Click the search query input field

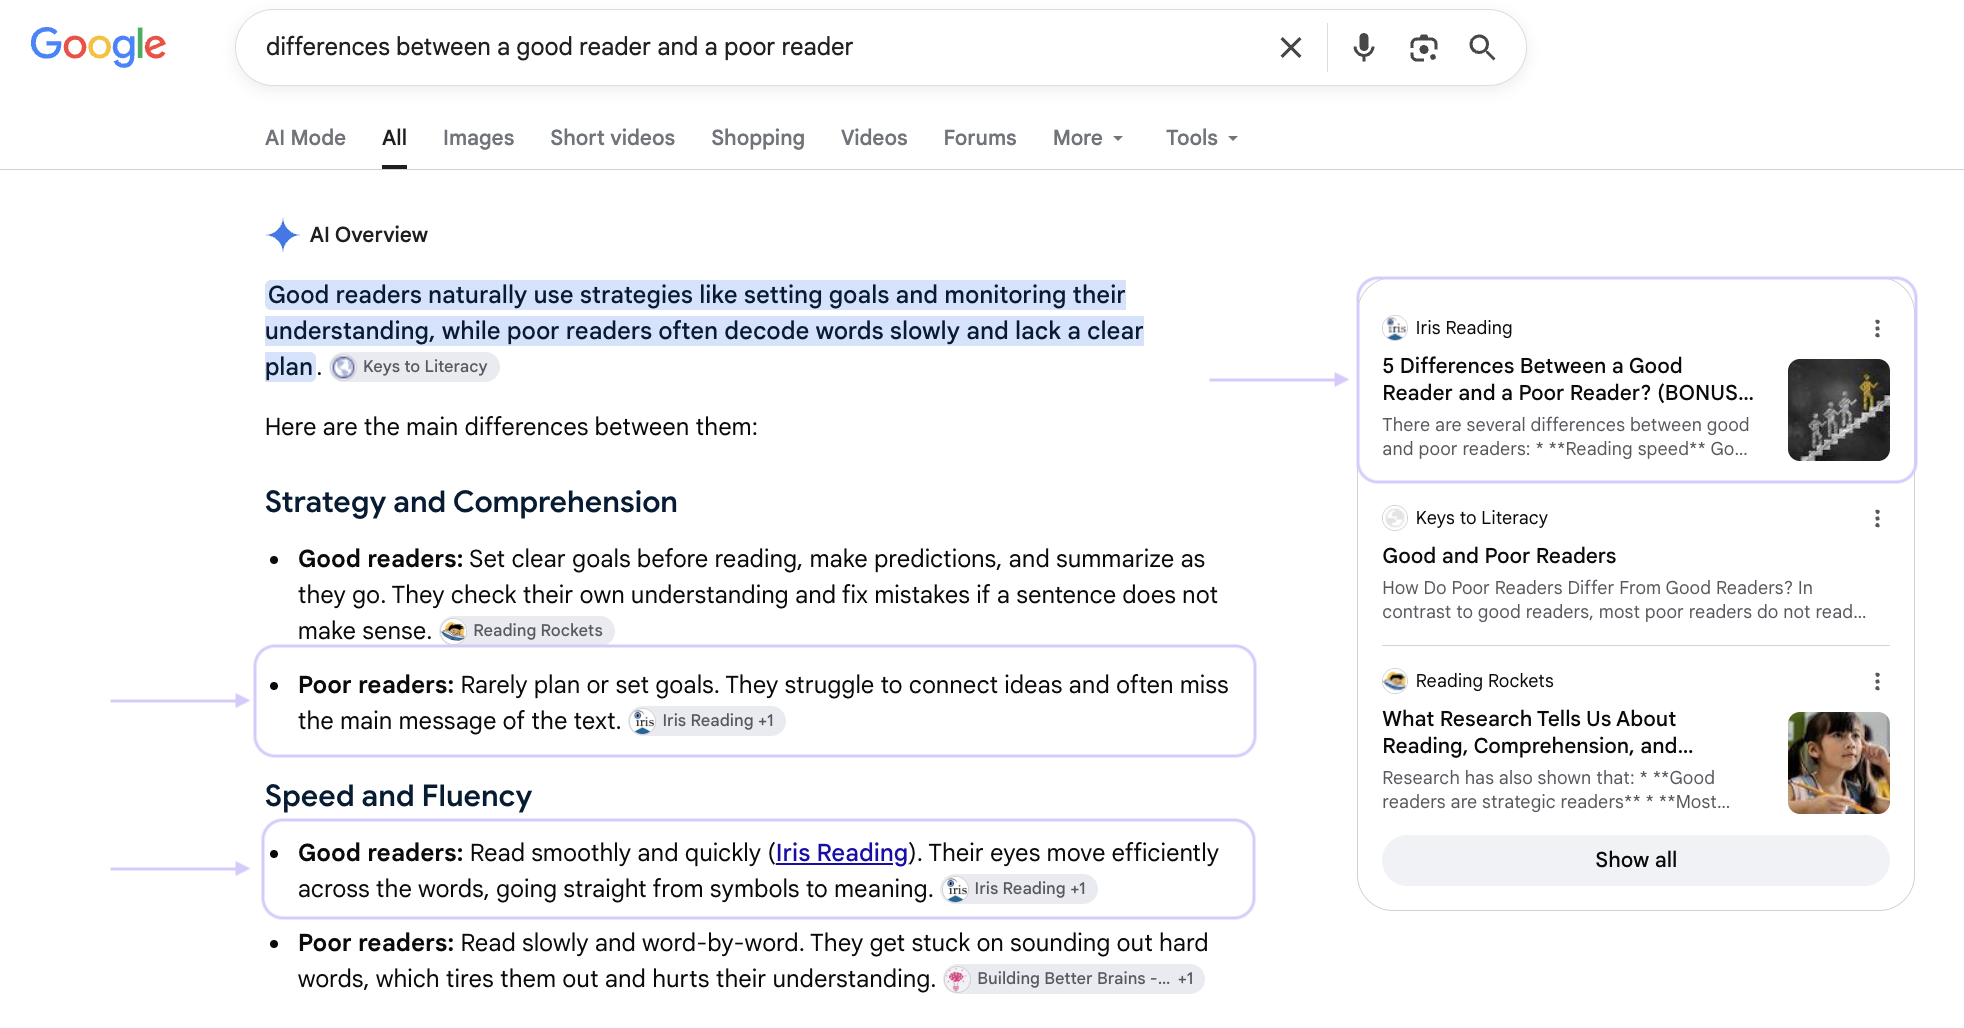click(760, 47)
